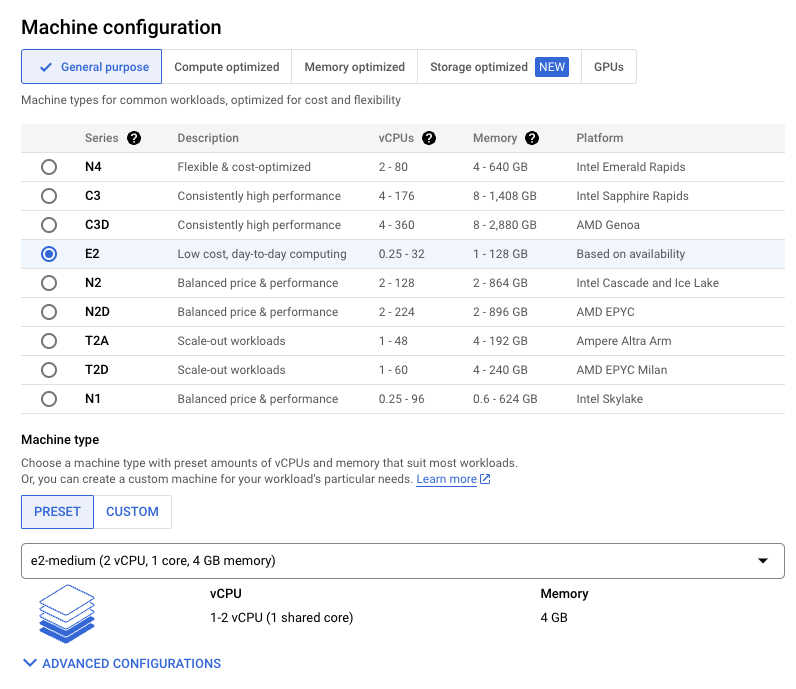Select the N2D series radio button
This screenshot has width=796, height=689.
49,312
